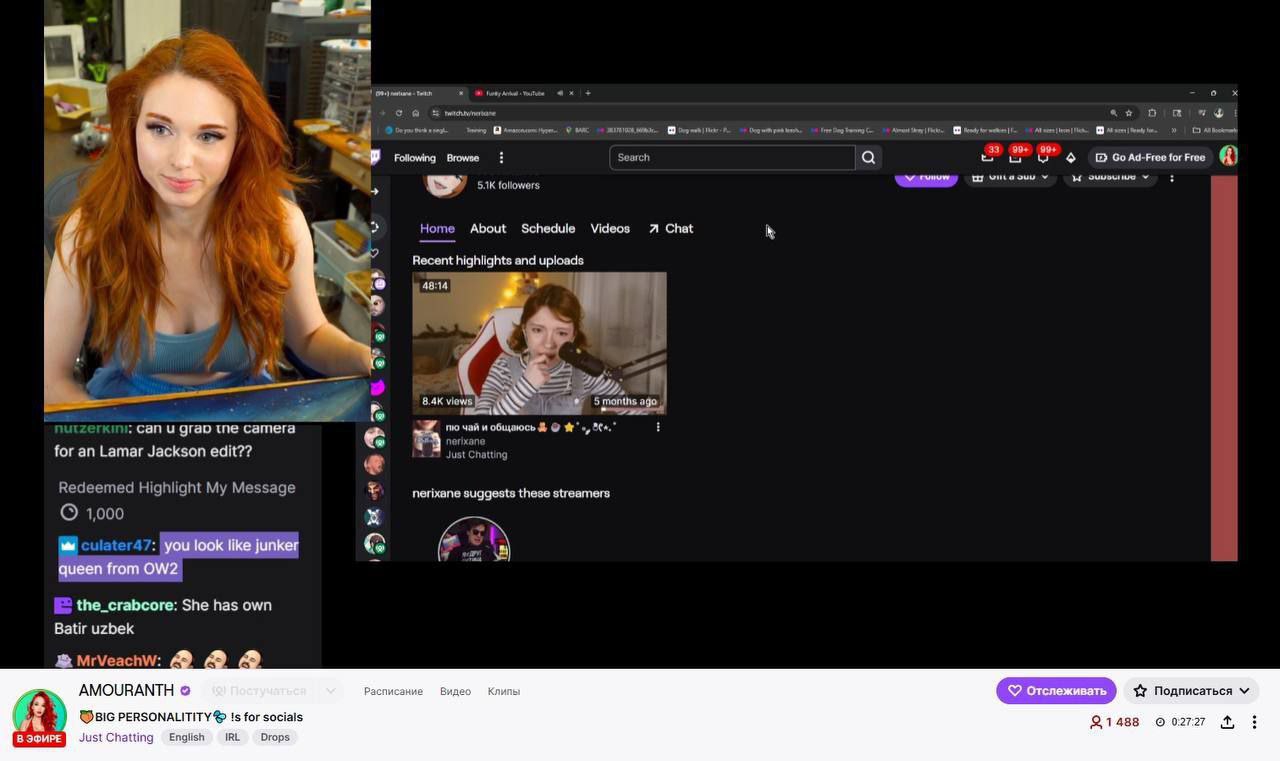Click browser home icon in streamed Chrome

tap(416, 113)
